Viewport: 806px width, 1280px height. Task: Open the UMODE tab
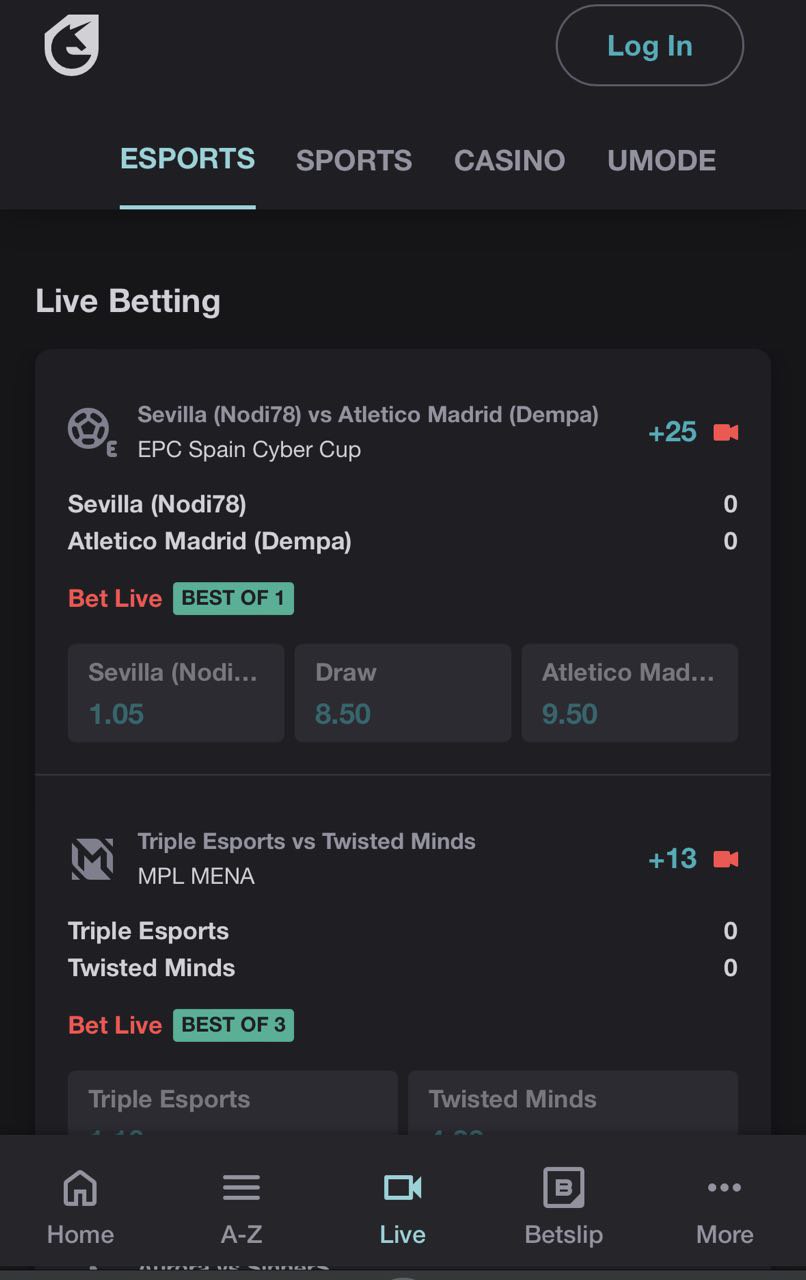click(661, 160)
